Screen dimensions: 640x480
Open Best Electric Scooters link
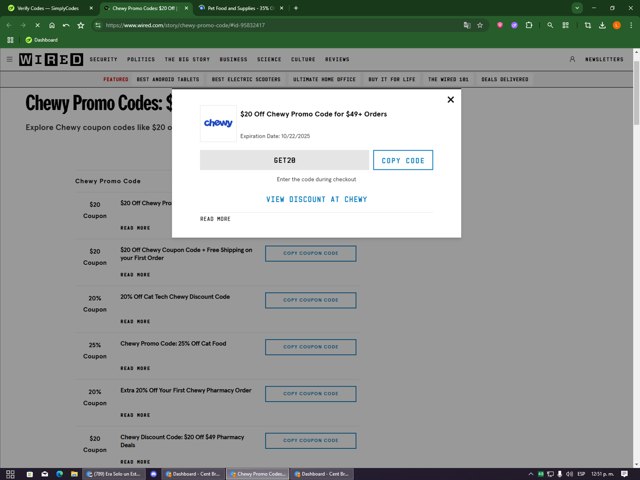click(x=246, y=79)
